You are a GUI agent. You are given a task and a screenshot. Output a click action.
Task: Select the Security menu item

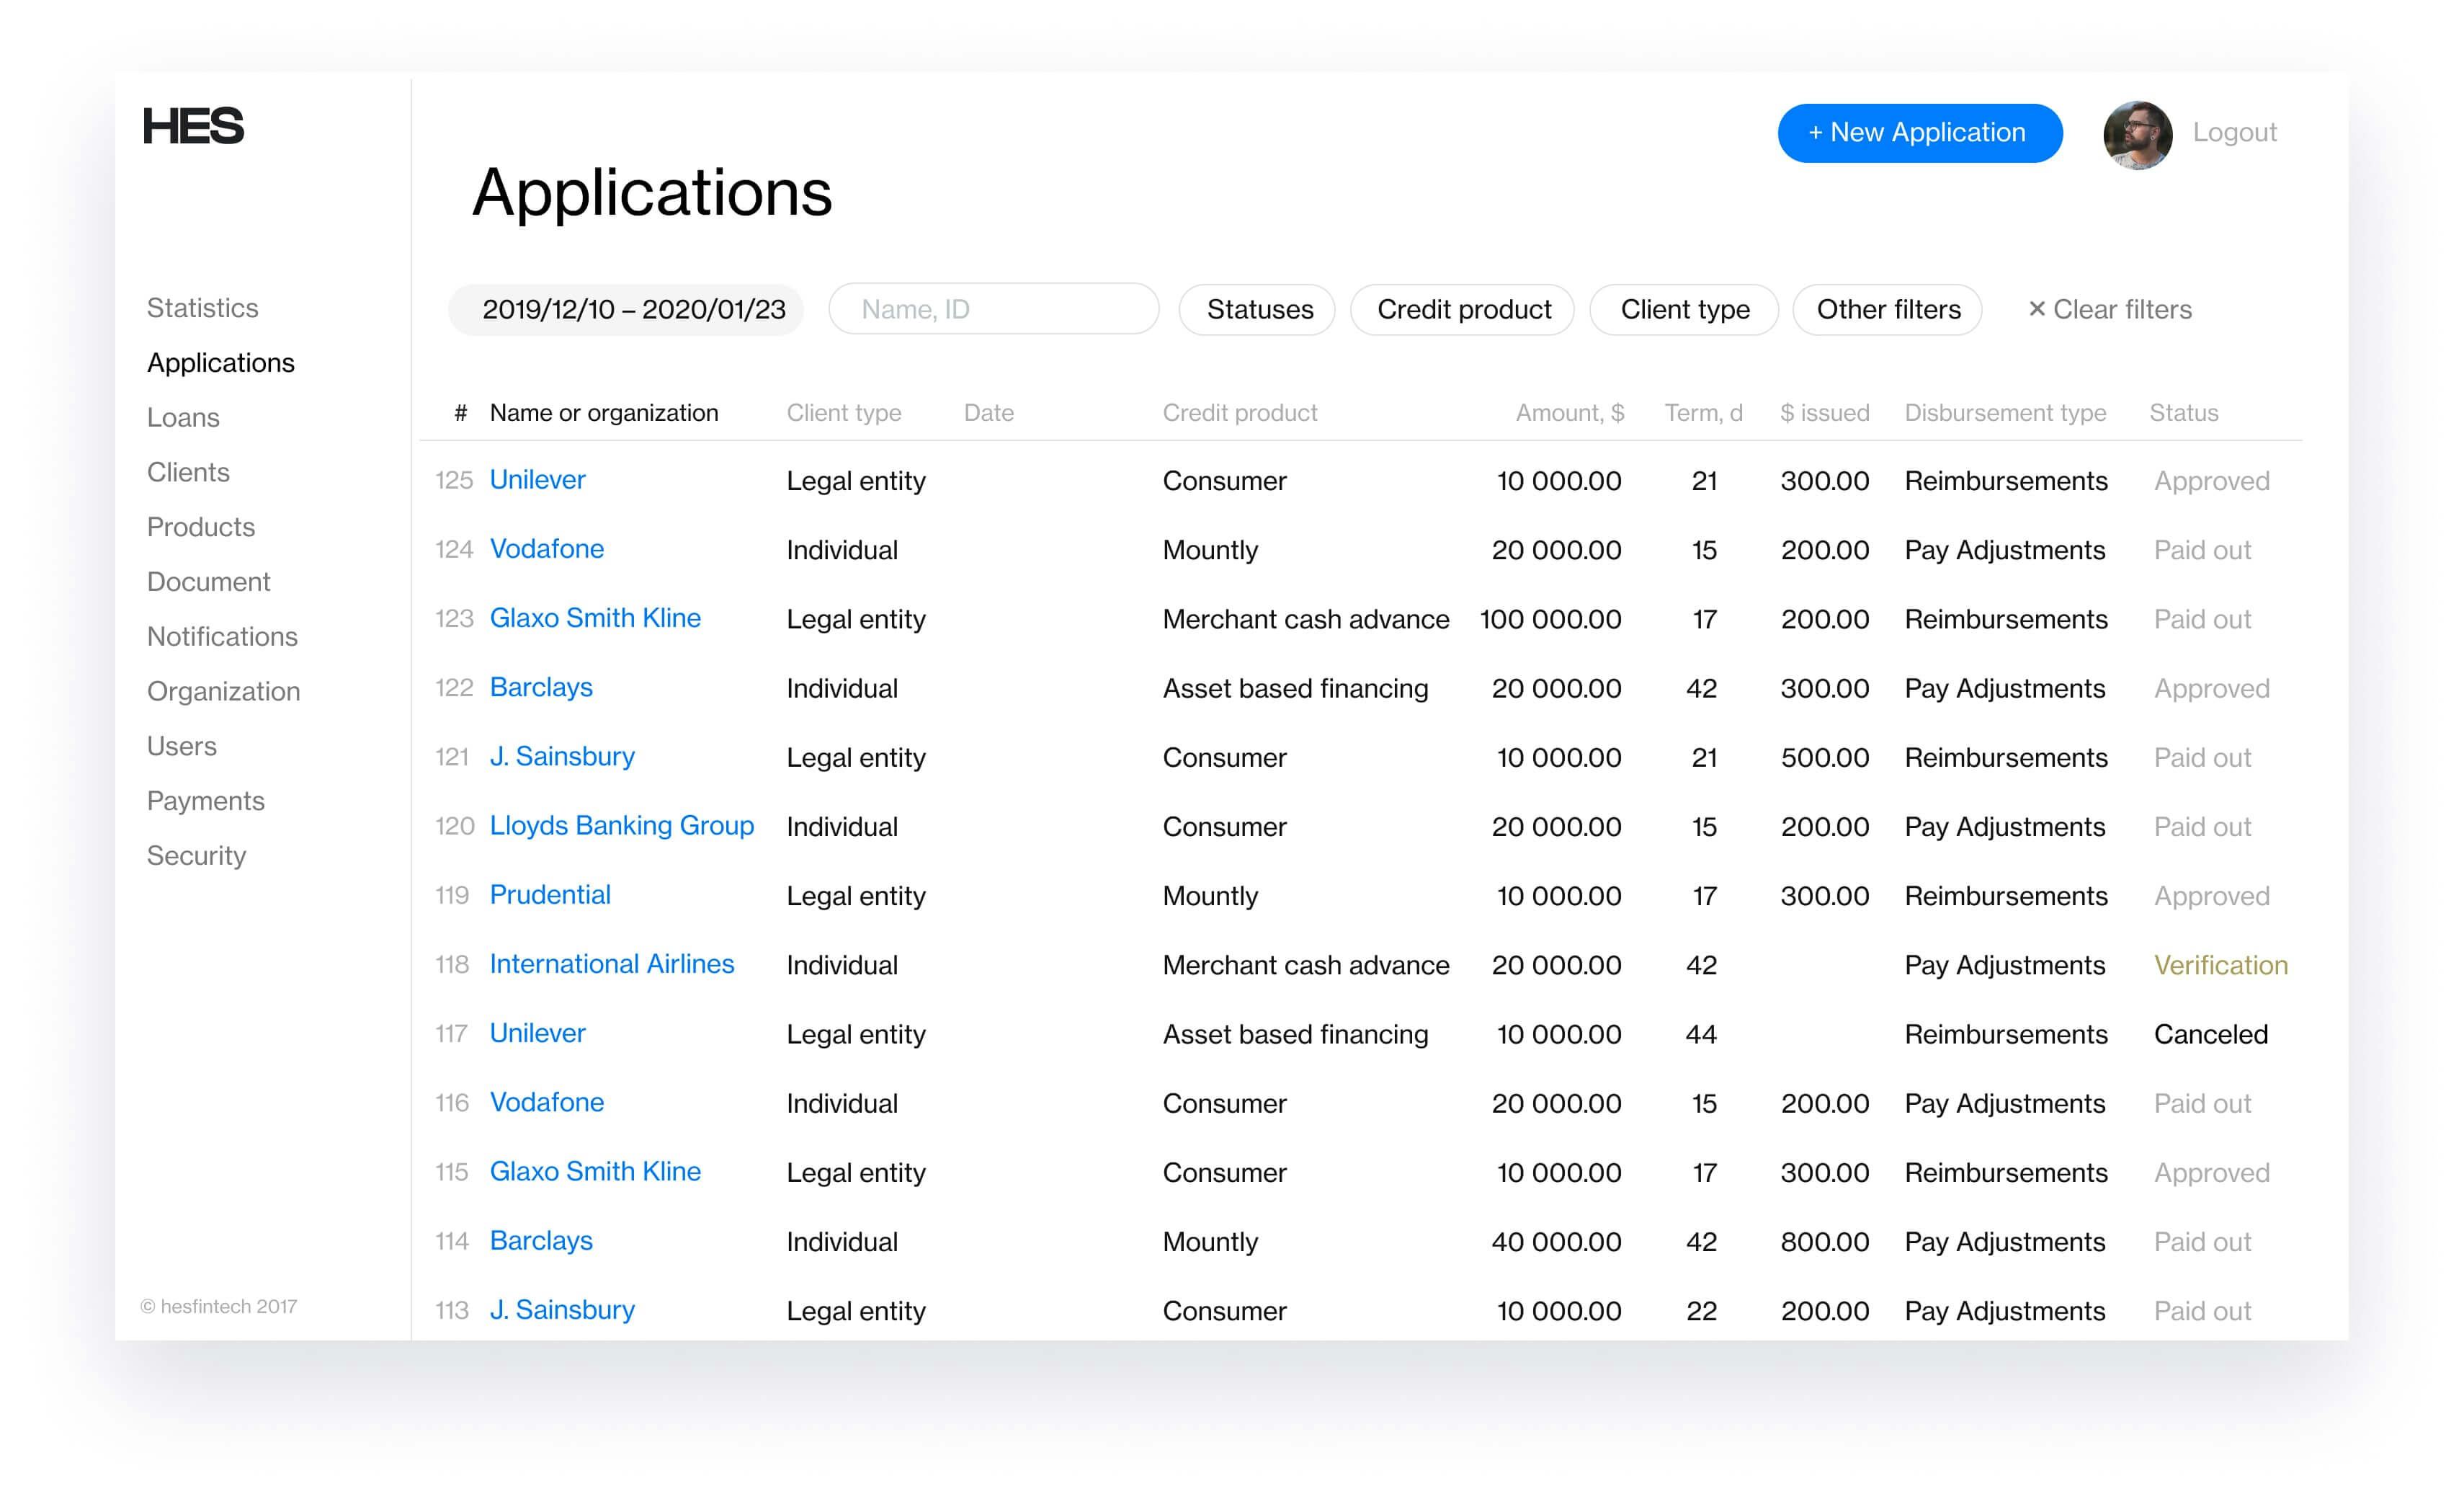[196, 856]
